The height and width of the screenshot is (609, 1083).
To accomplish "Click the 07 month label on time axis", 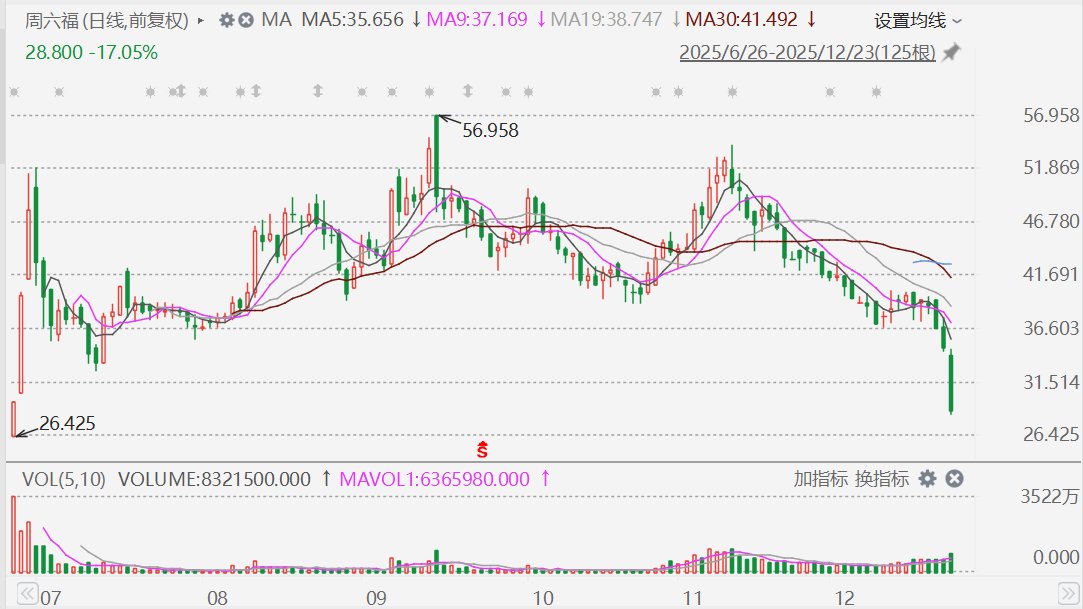I will click(x=50, y=598).
